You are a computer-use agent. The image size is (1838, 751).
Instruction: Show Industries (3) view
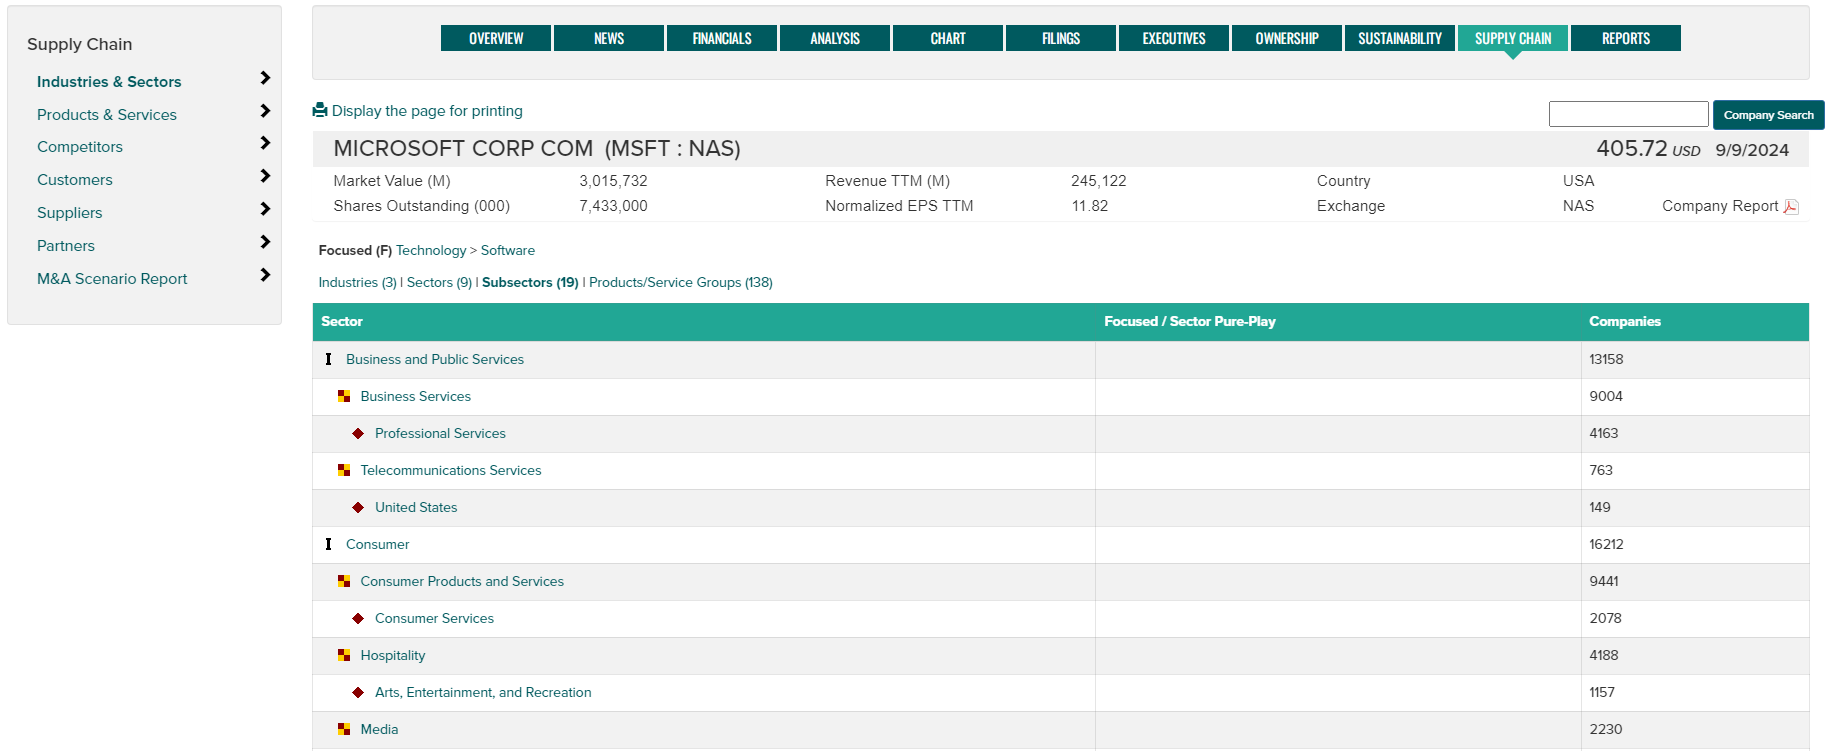point(357,282)
